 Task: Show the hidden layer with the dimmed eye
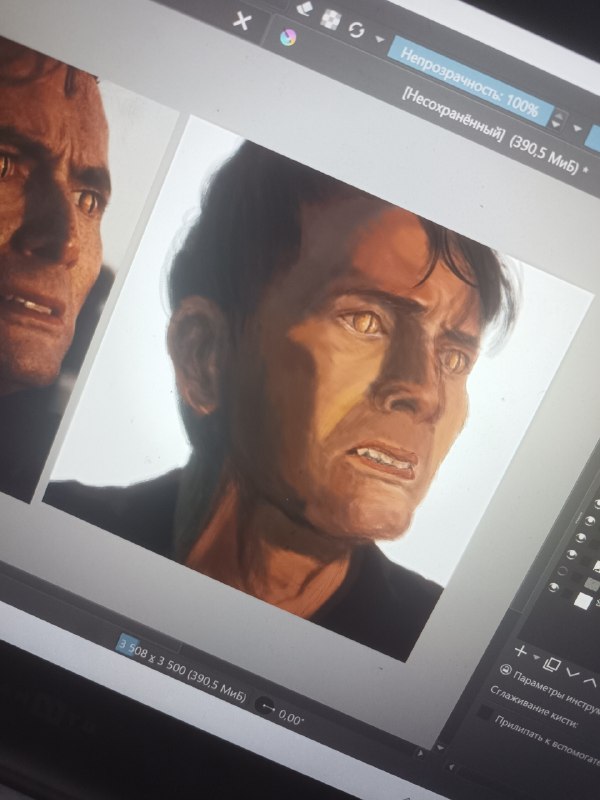(563, 570)
